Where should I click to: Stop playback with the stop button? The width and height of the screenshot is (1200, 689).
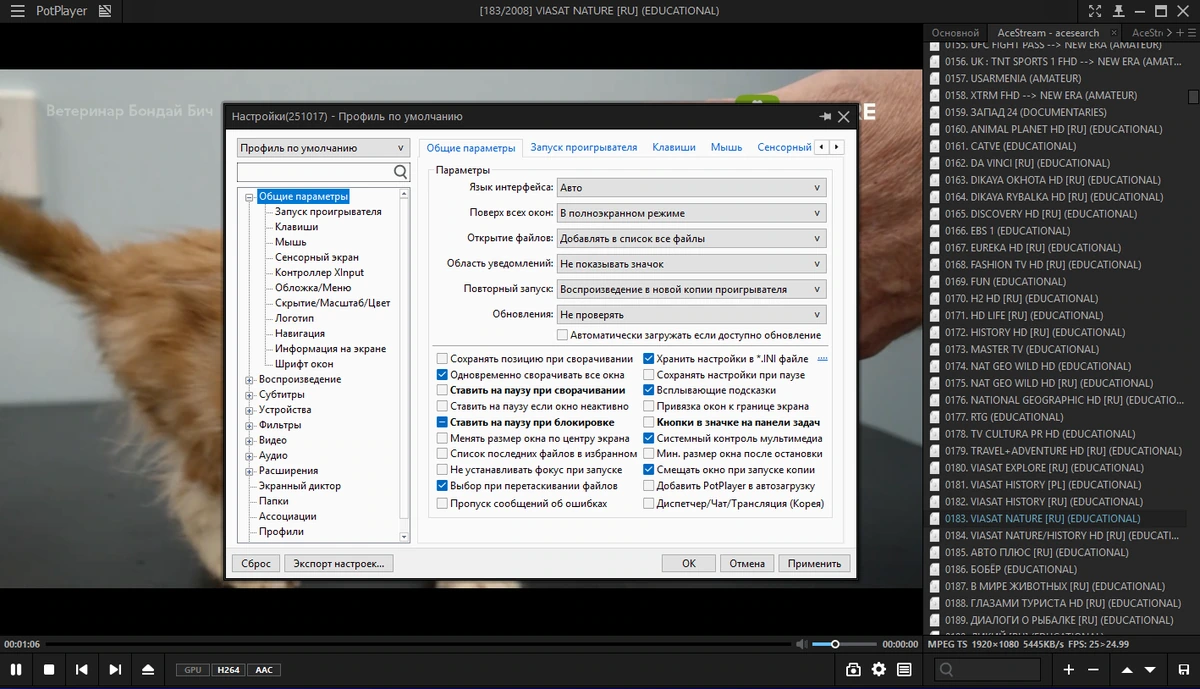tap(49, 669)
